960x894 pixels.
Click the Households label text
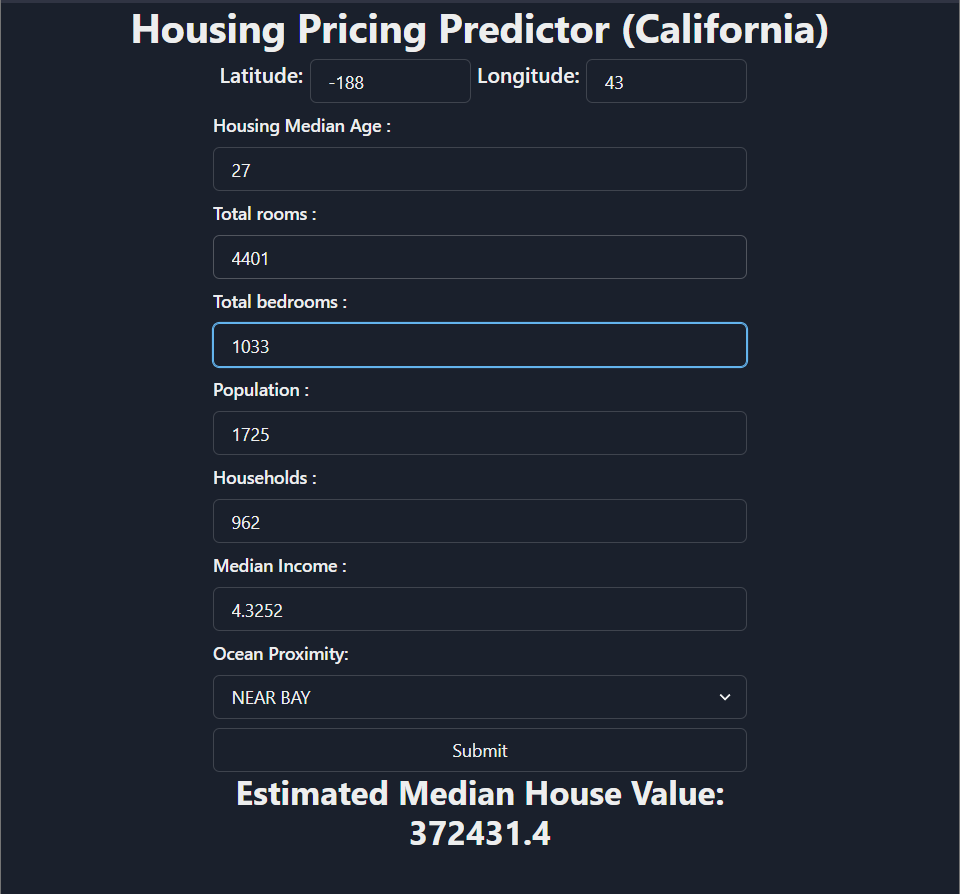[x=264, y=478]
